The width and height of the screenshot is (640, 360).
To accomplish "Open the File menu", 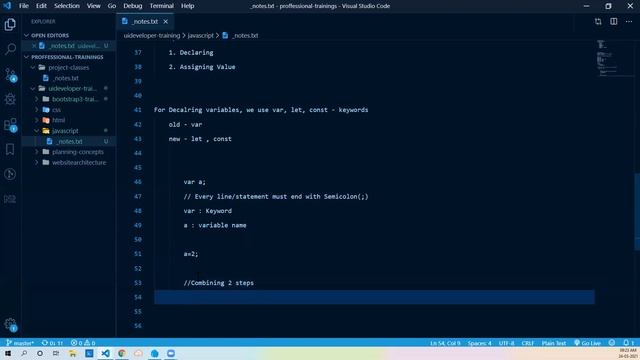I will click(x=24, y=6).
